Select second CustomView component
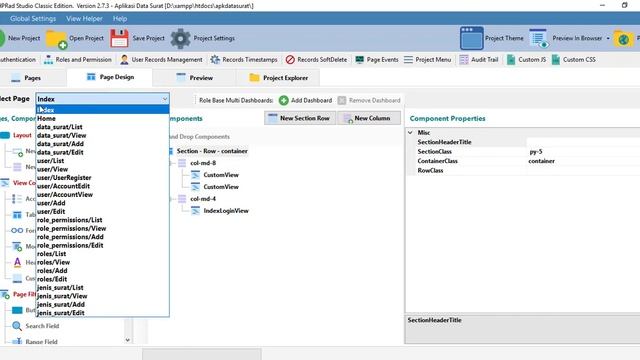 tap(221, 187)
